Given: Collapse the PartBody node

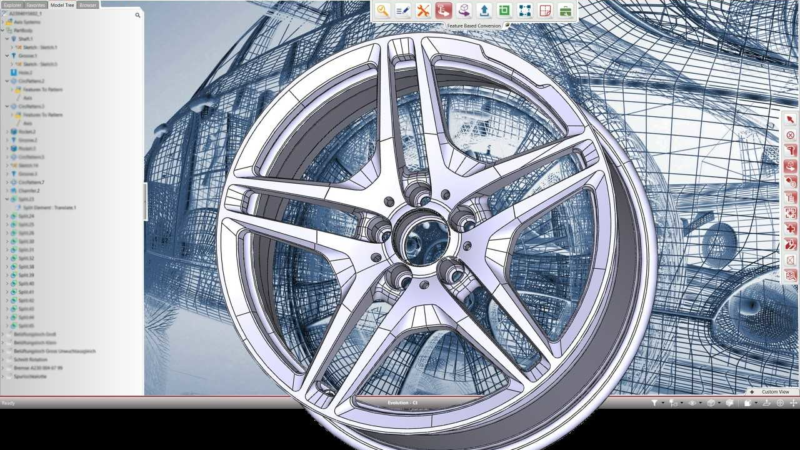Looking at the screenshot, I should coord(3,30).
